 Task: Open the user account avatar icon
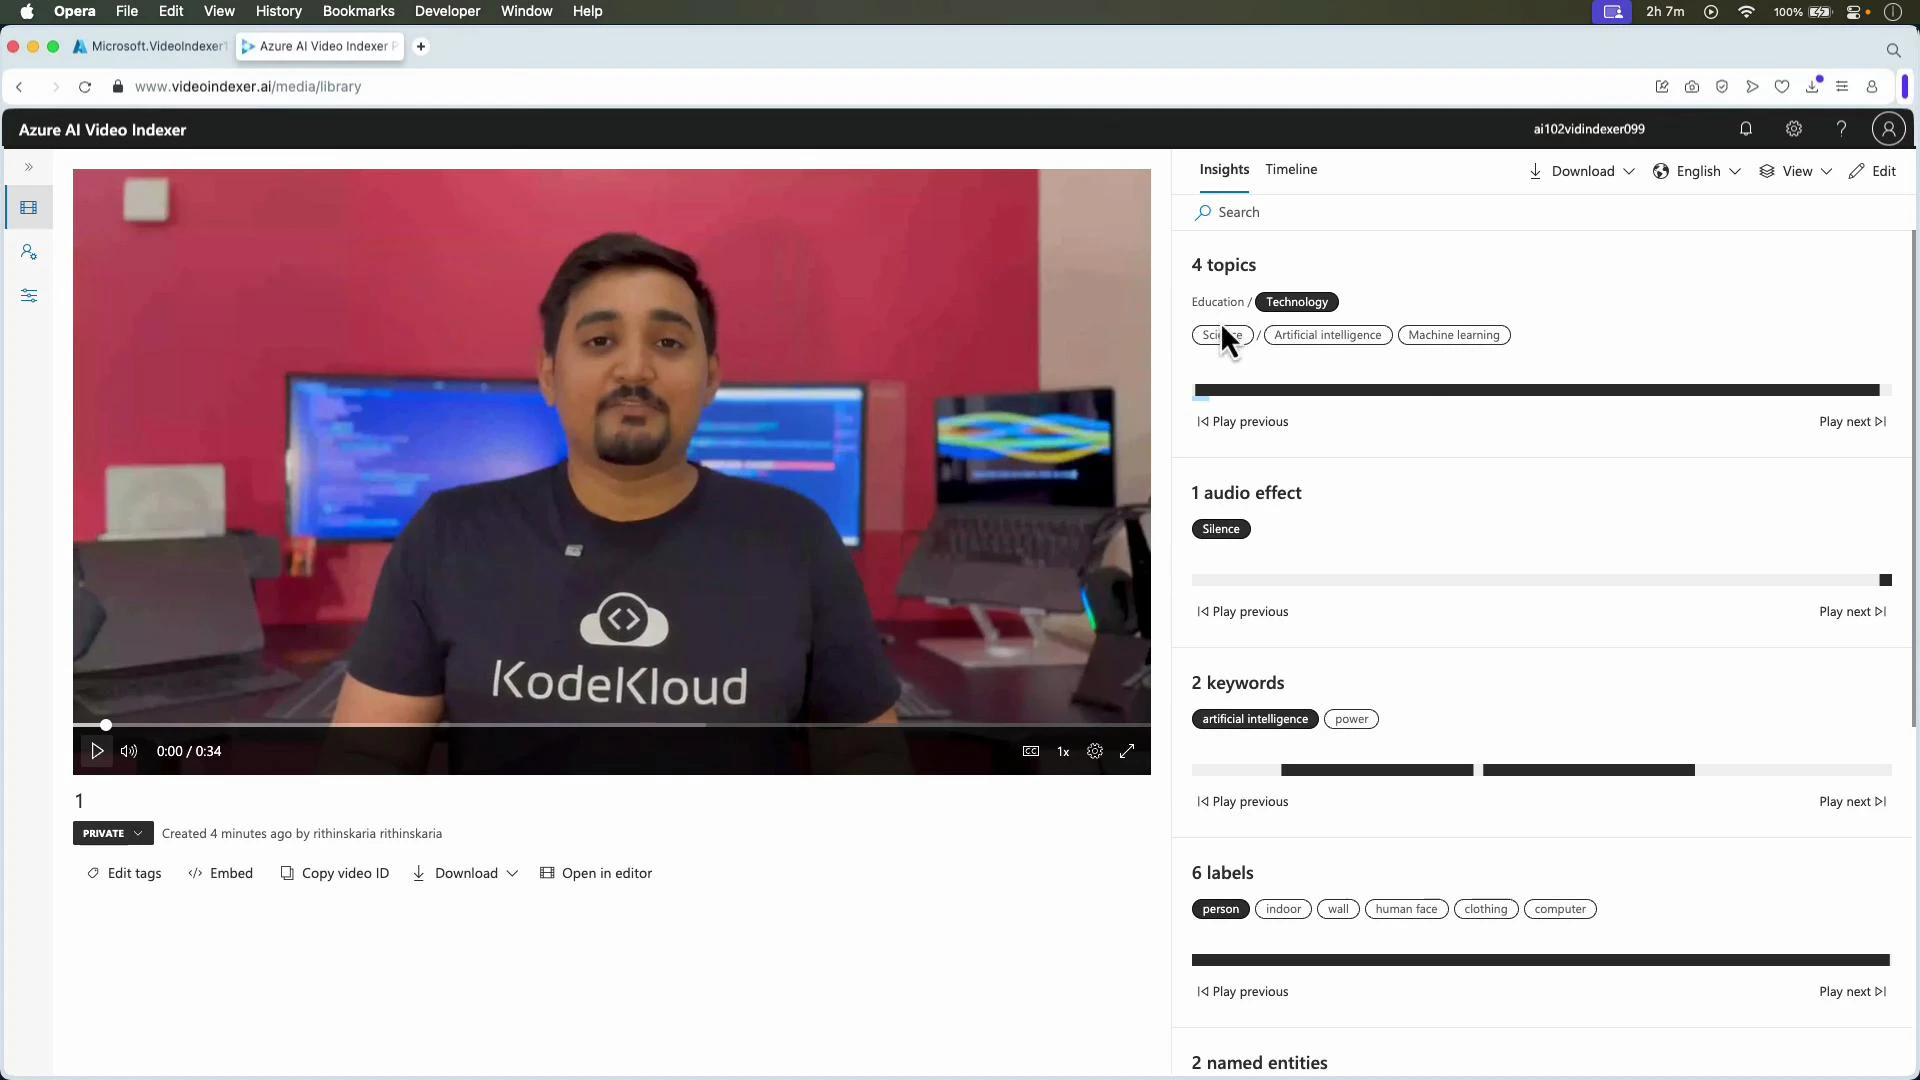pyautogui.click(x=1889, y=128)
